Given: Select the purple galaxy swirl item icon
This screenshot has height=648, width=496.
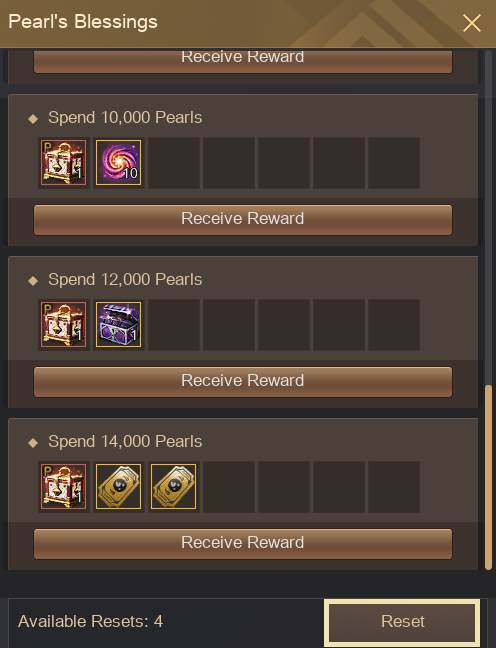Looking at the screenshot, I should [x=119, y=162].
